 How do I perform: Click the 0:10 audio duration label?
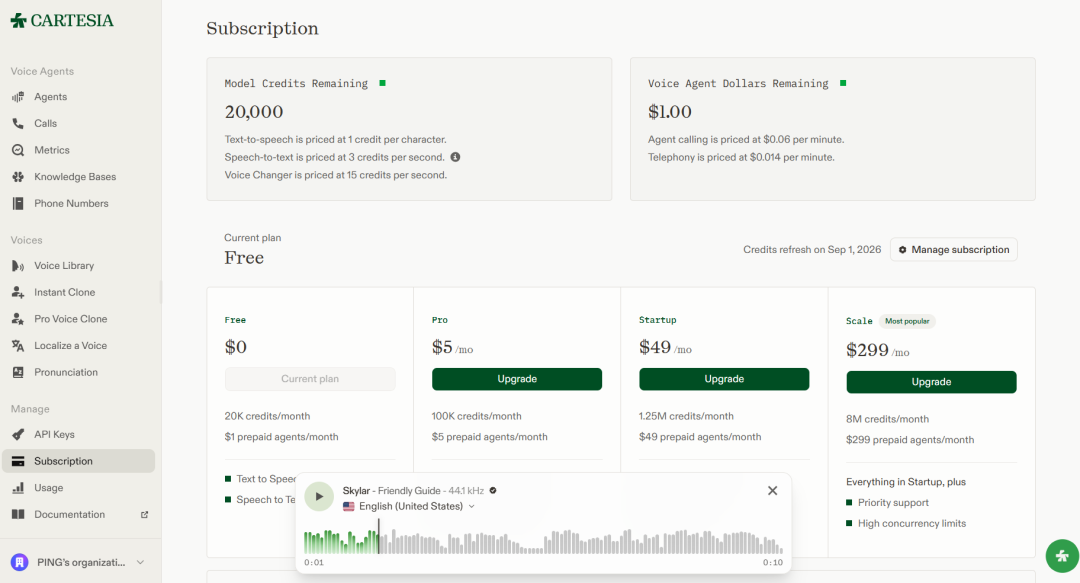tap(773, 563)
